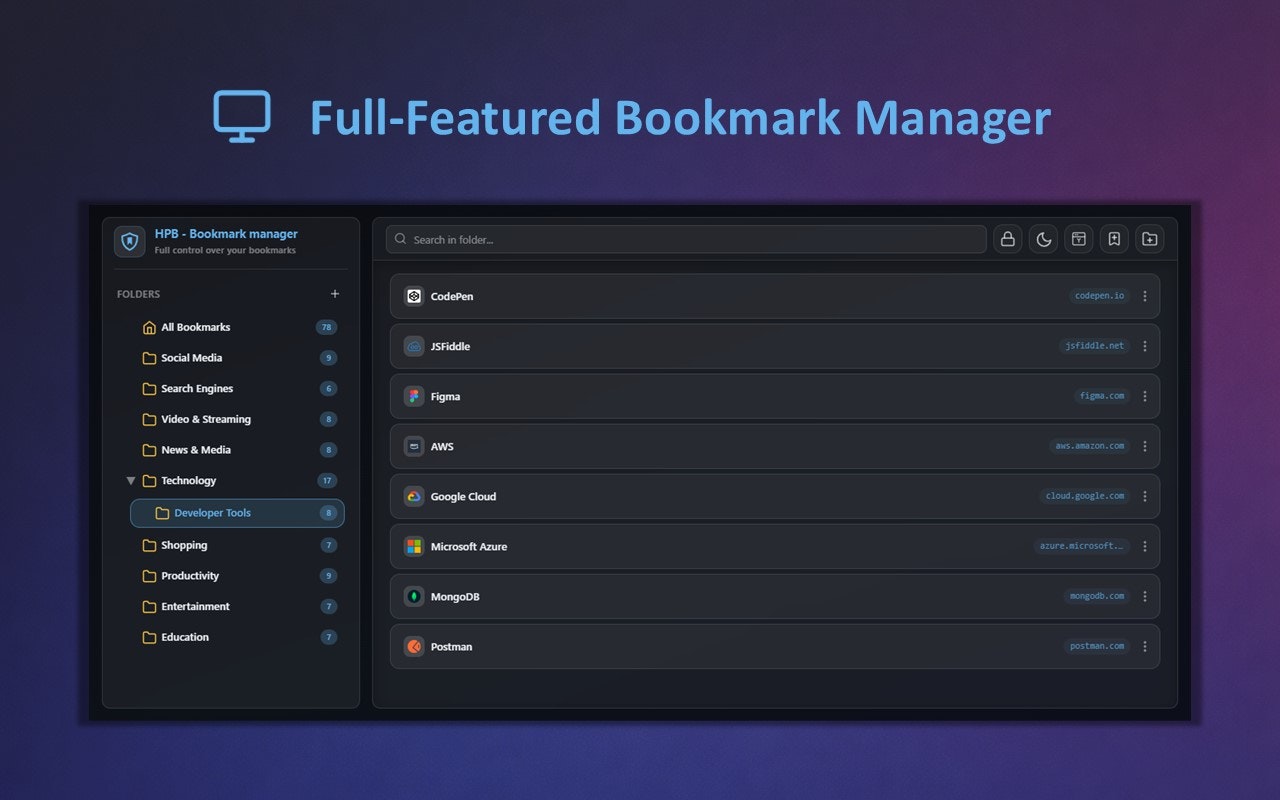
Task: Click the lock icon in the toolbar
Action: coord(1007,239)
